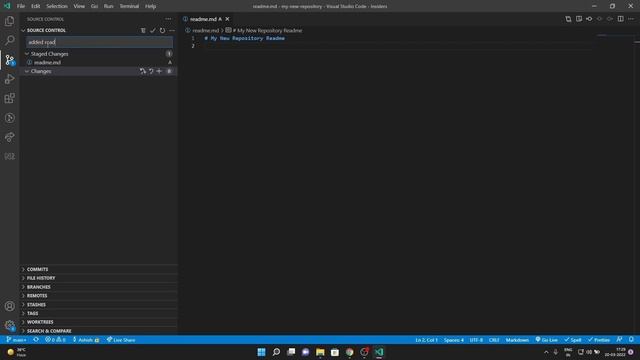Start Live Share session

(x=121, y=340)
